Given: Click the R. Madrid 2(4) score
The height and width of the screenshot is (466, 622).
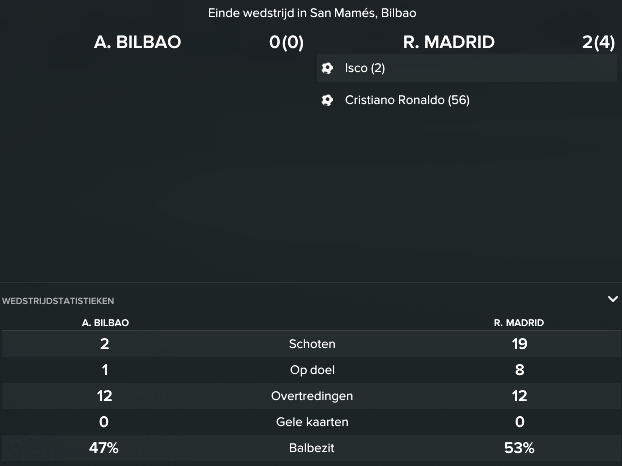Looking at the screenshot, I should tap(598, 42).
